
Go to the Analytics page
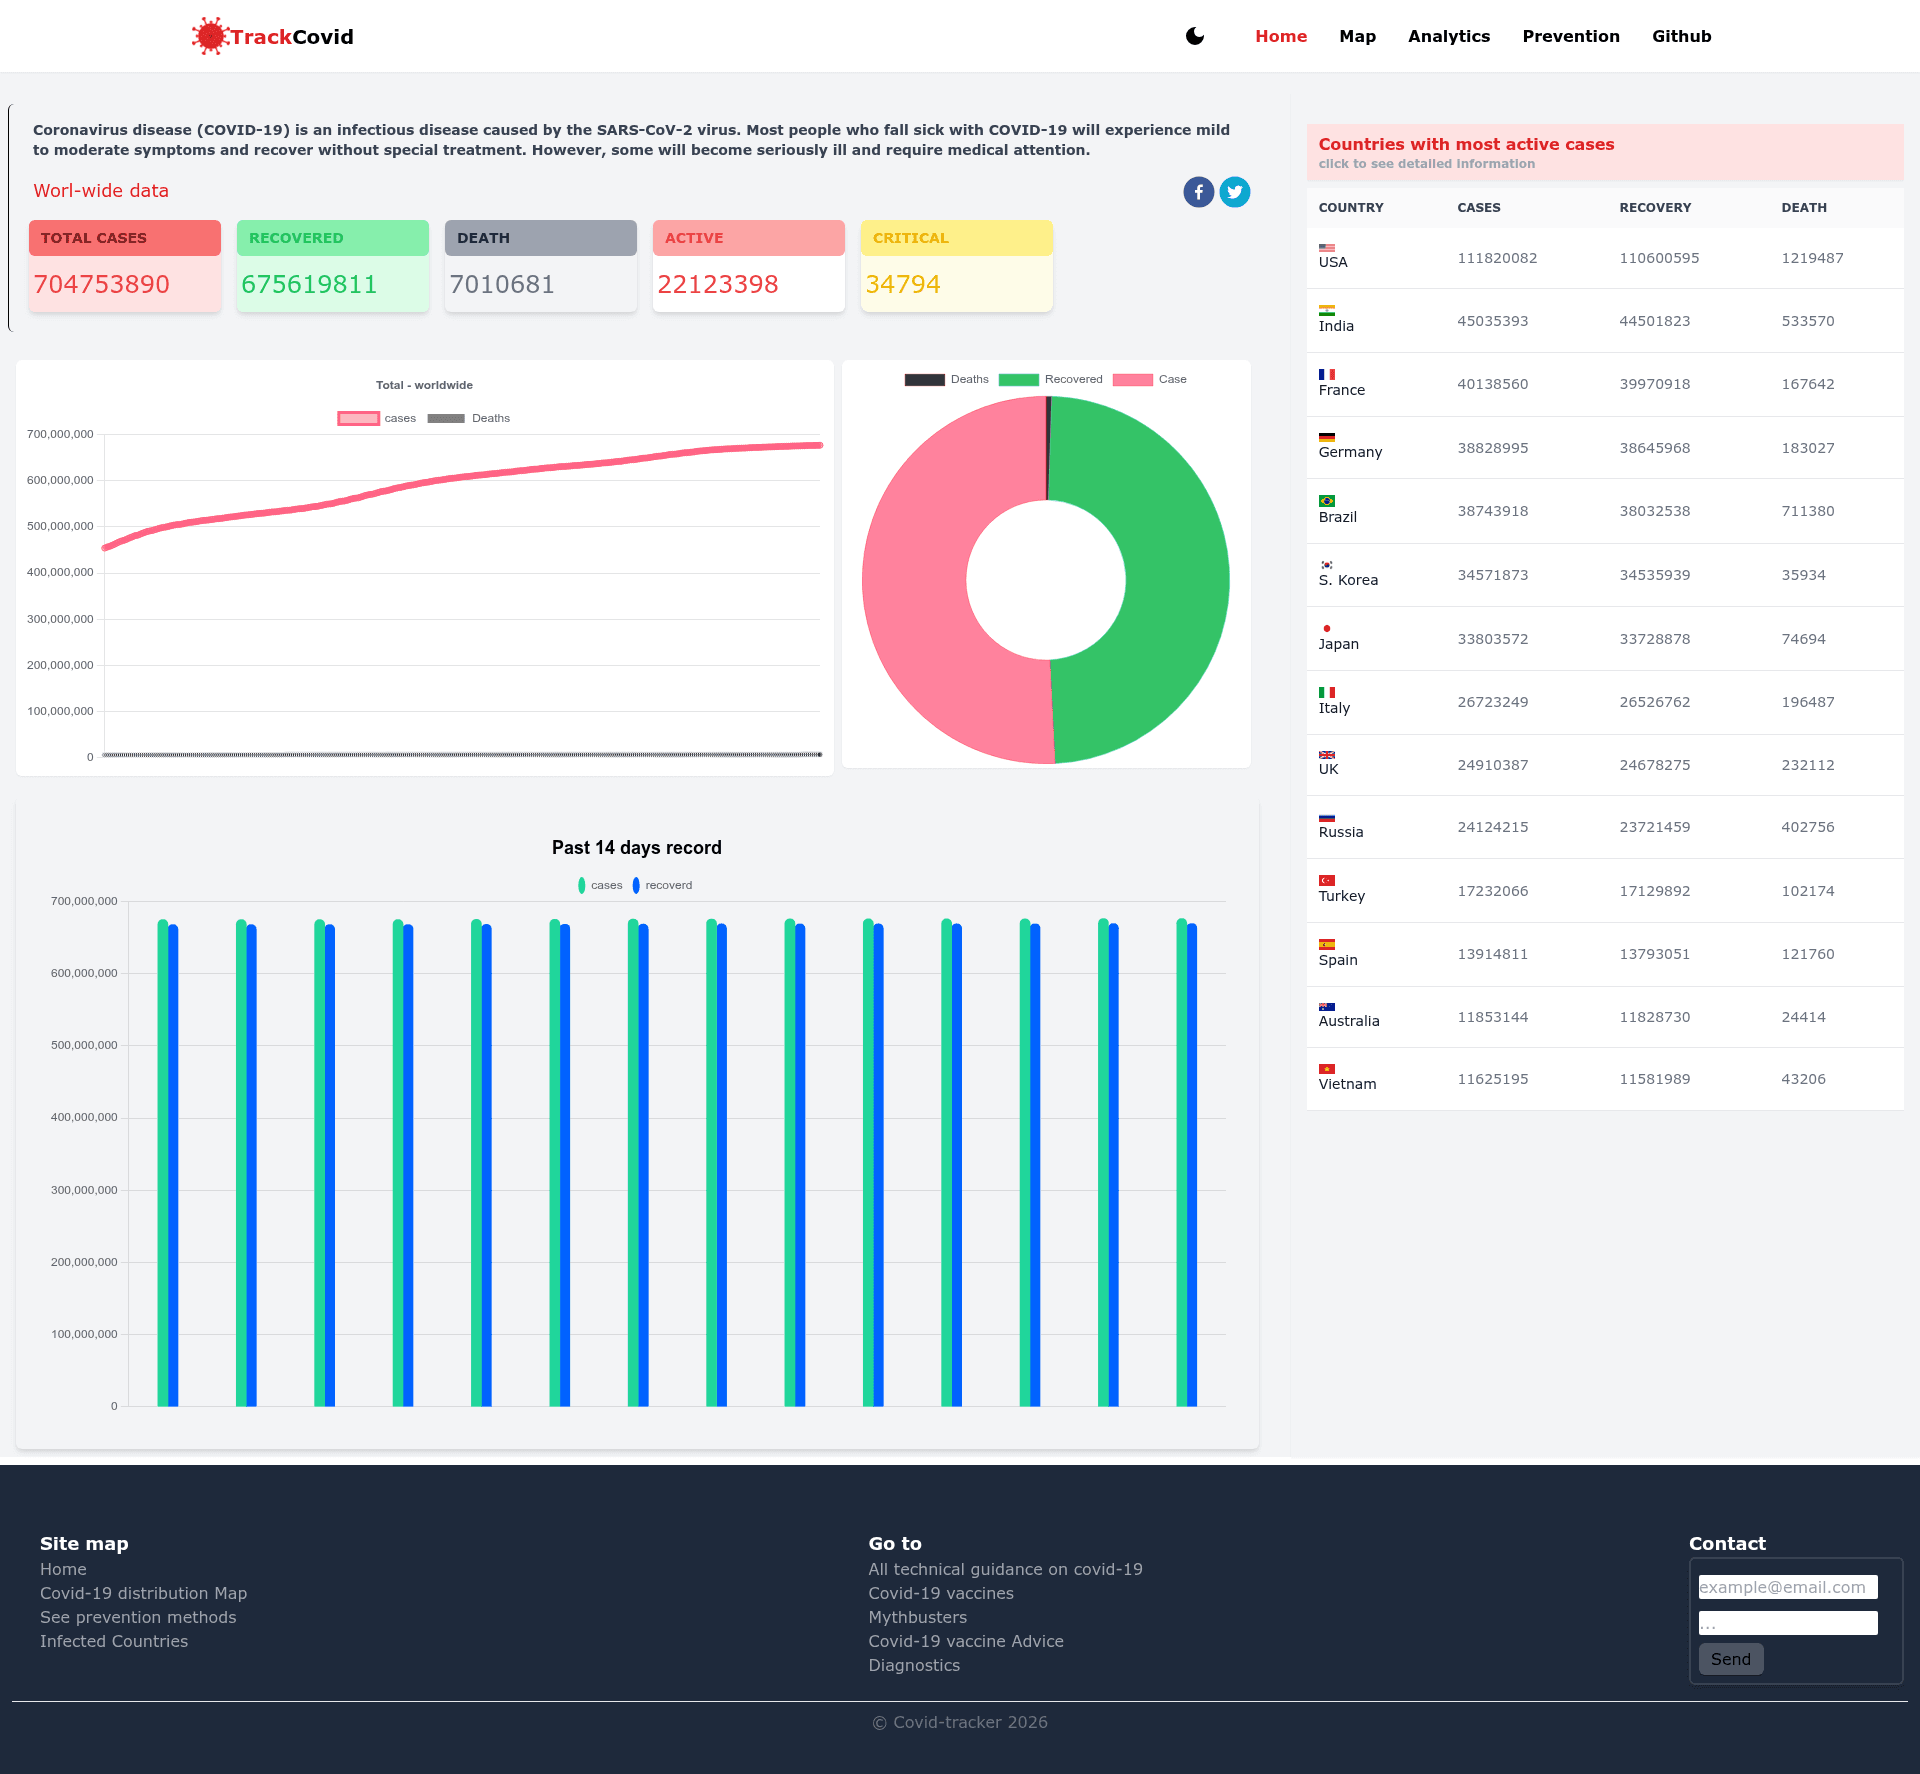click(1449, 36)
